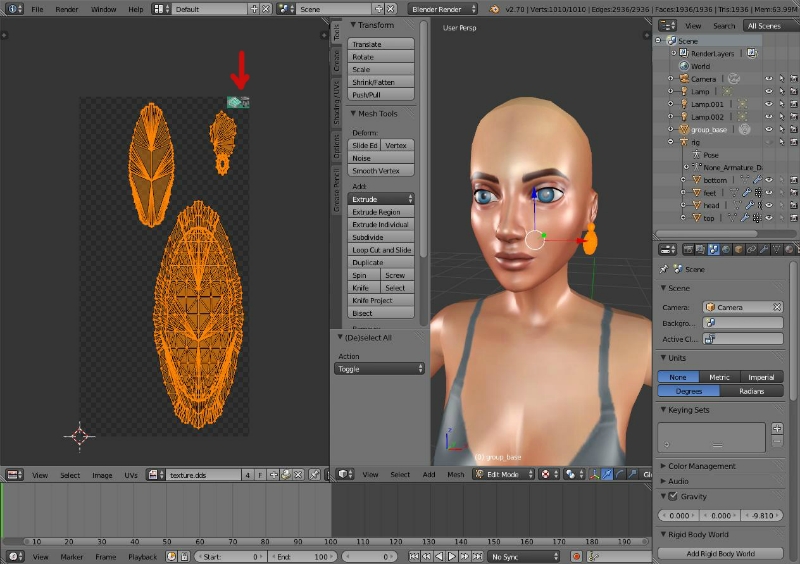
Task: Select Radians rotation units
Action: click(751, 391)
